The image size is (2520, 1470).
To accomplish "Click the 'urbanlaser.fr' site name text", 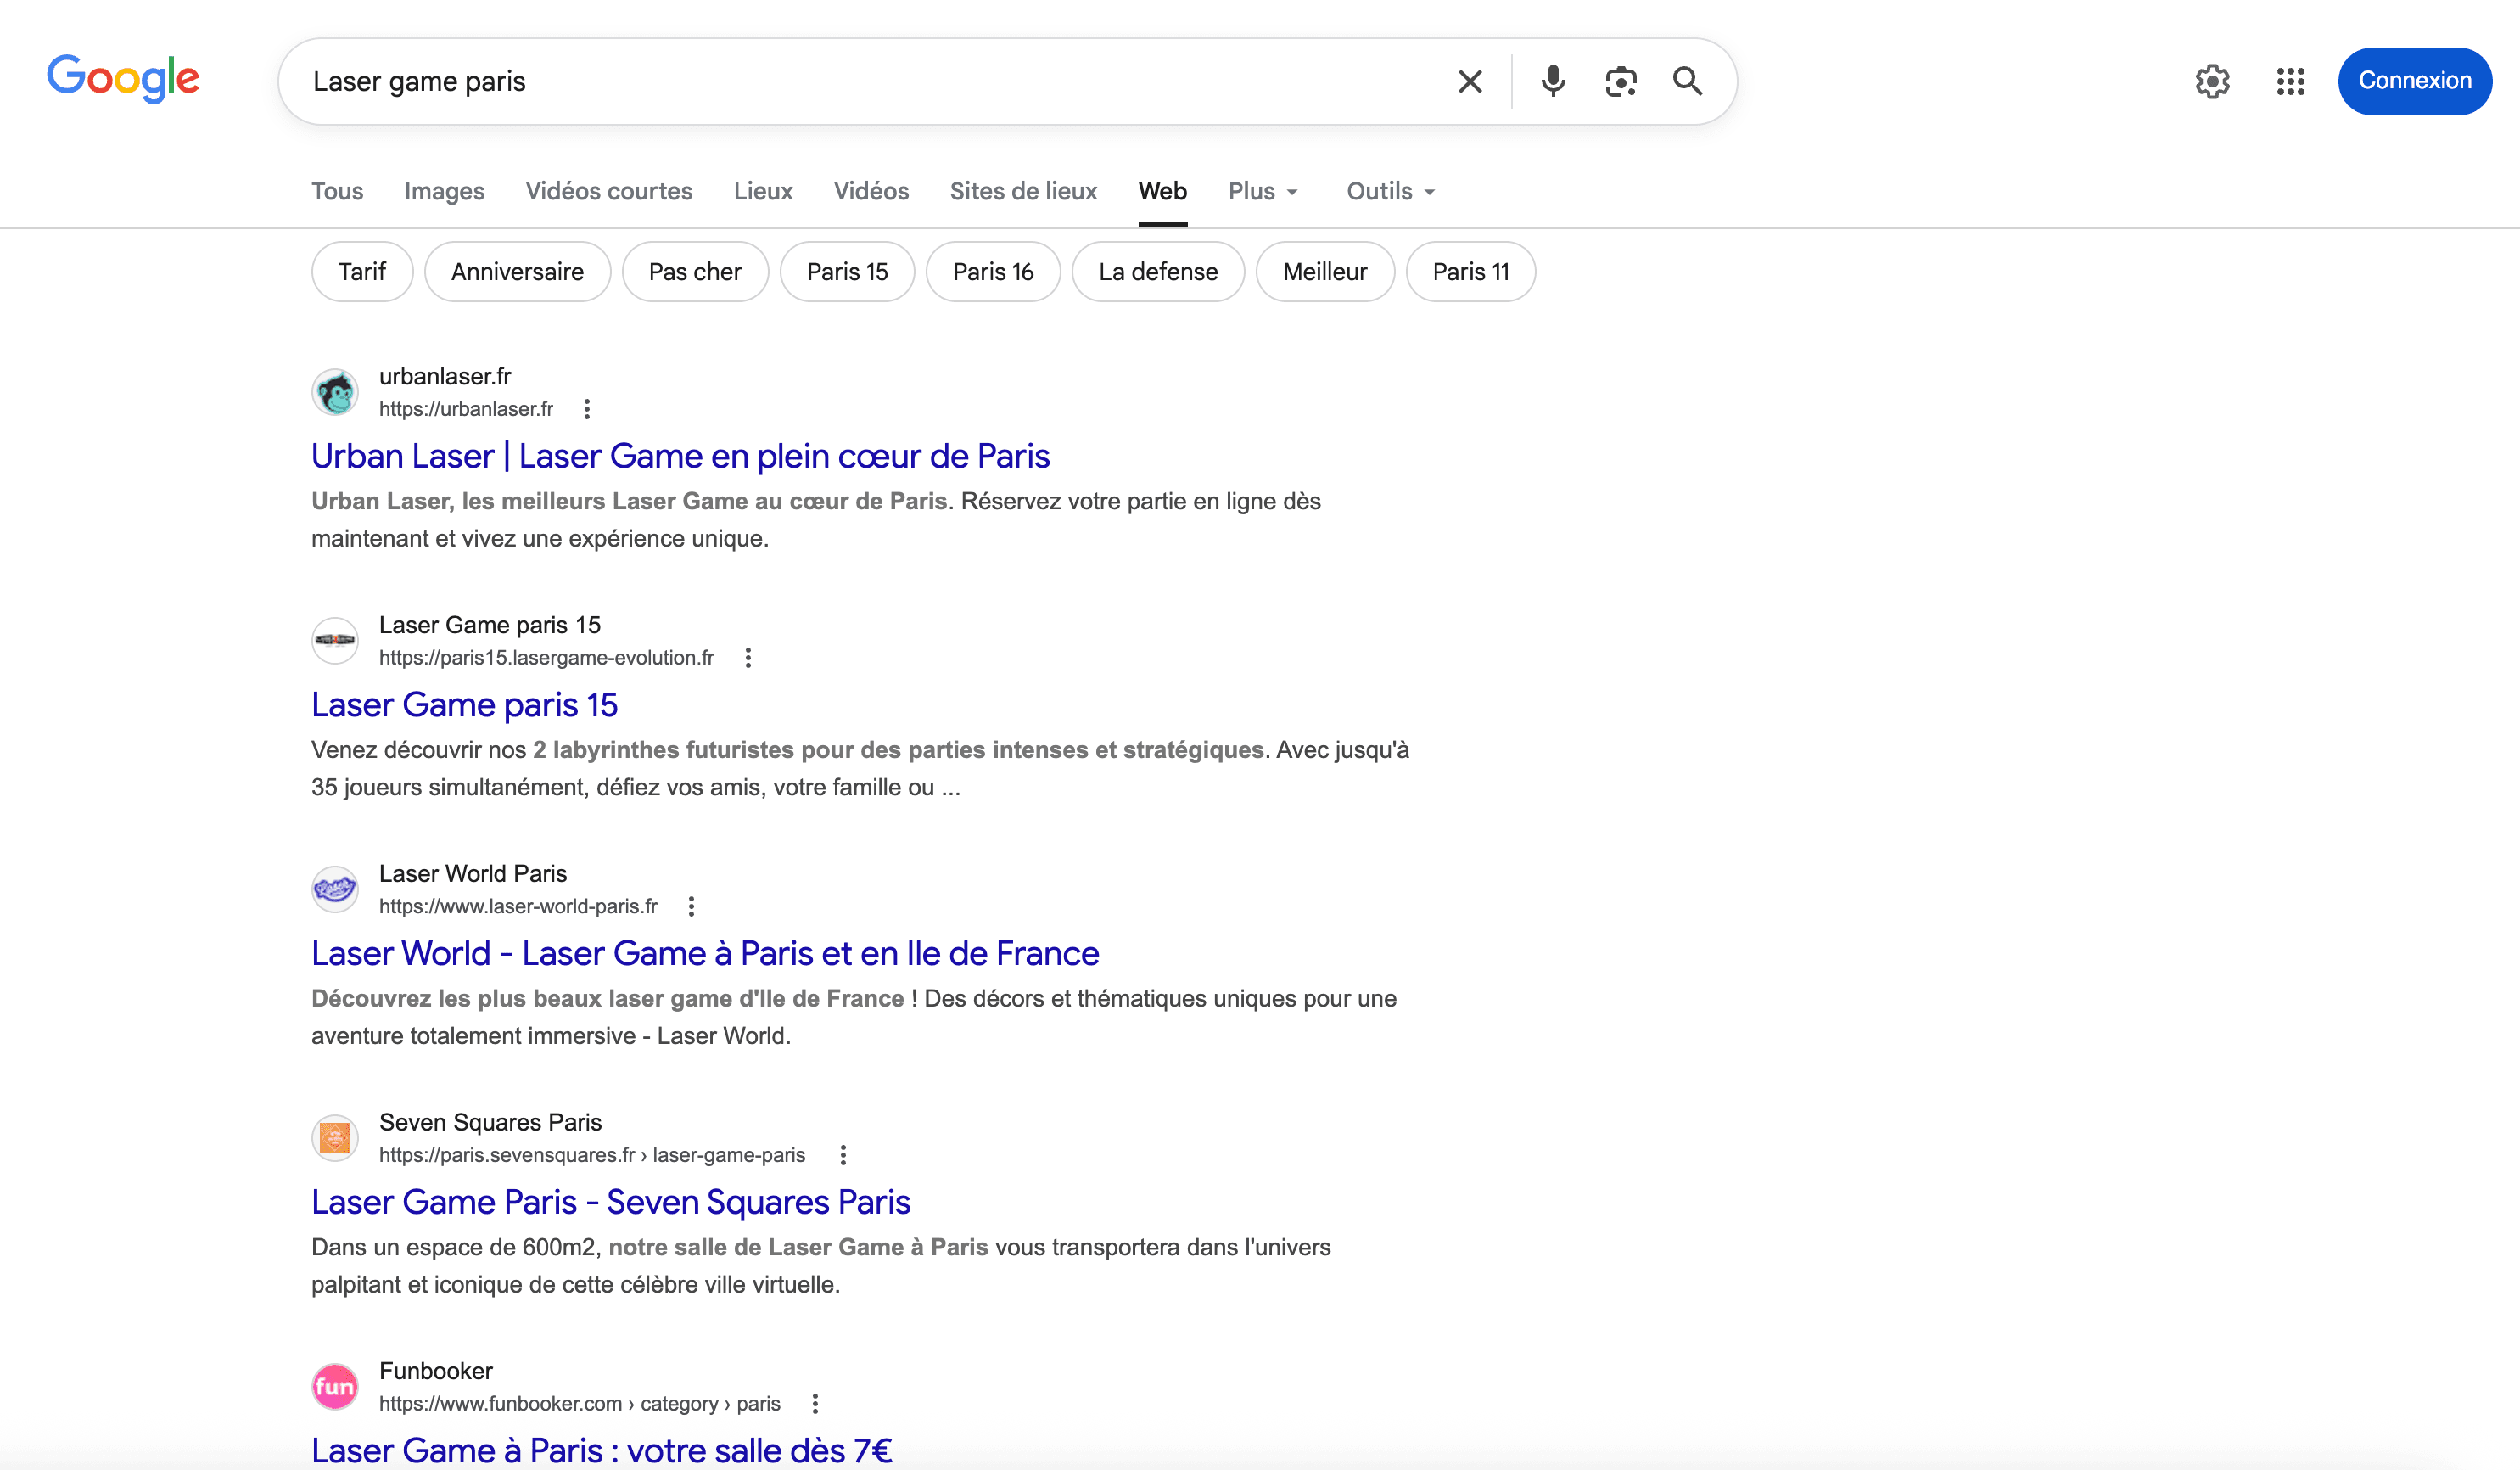I will 445,377.
